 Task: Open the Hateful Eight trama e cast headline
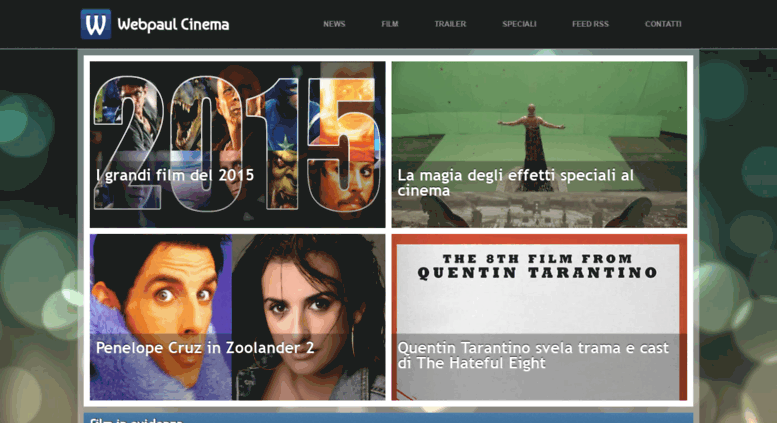click(533, 355)
